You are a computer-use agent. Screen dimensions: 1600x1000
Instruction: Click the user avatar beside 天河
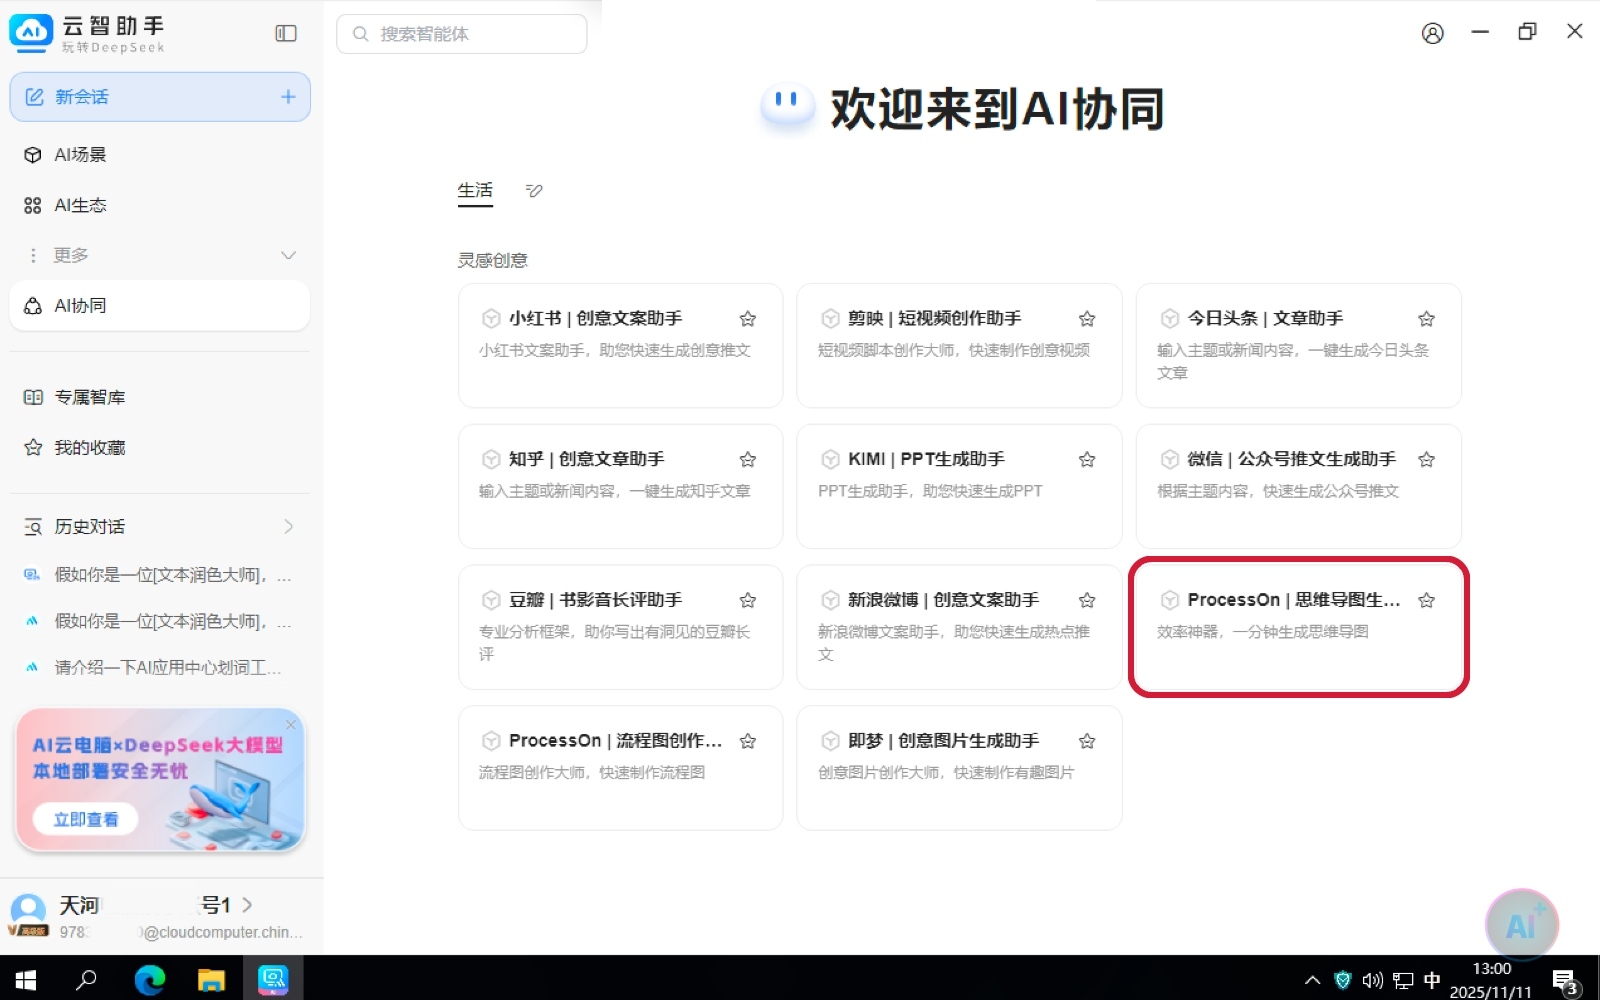[28, 915]
